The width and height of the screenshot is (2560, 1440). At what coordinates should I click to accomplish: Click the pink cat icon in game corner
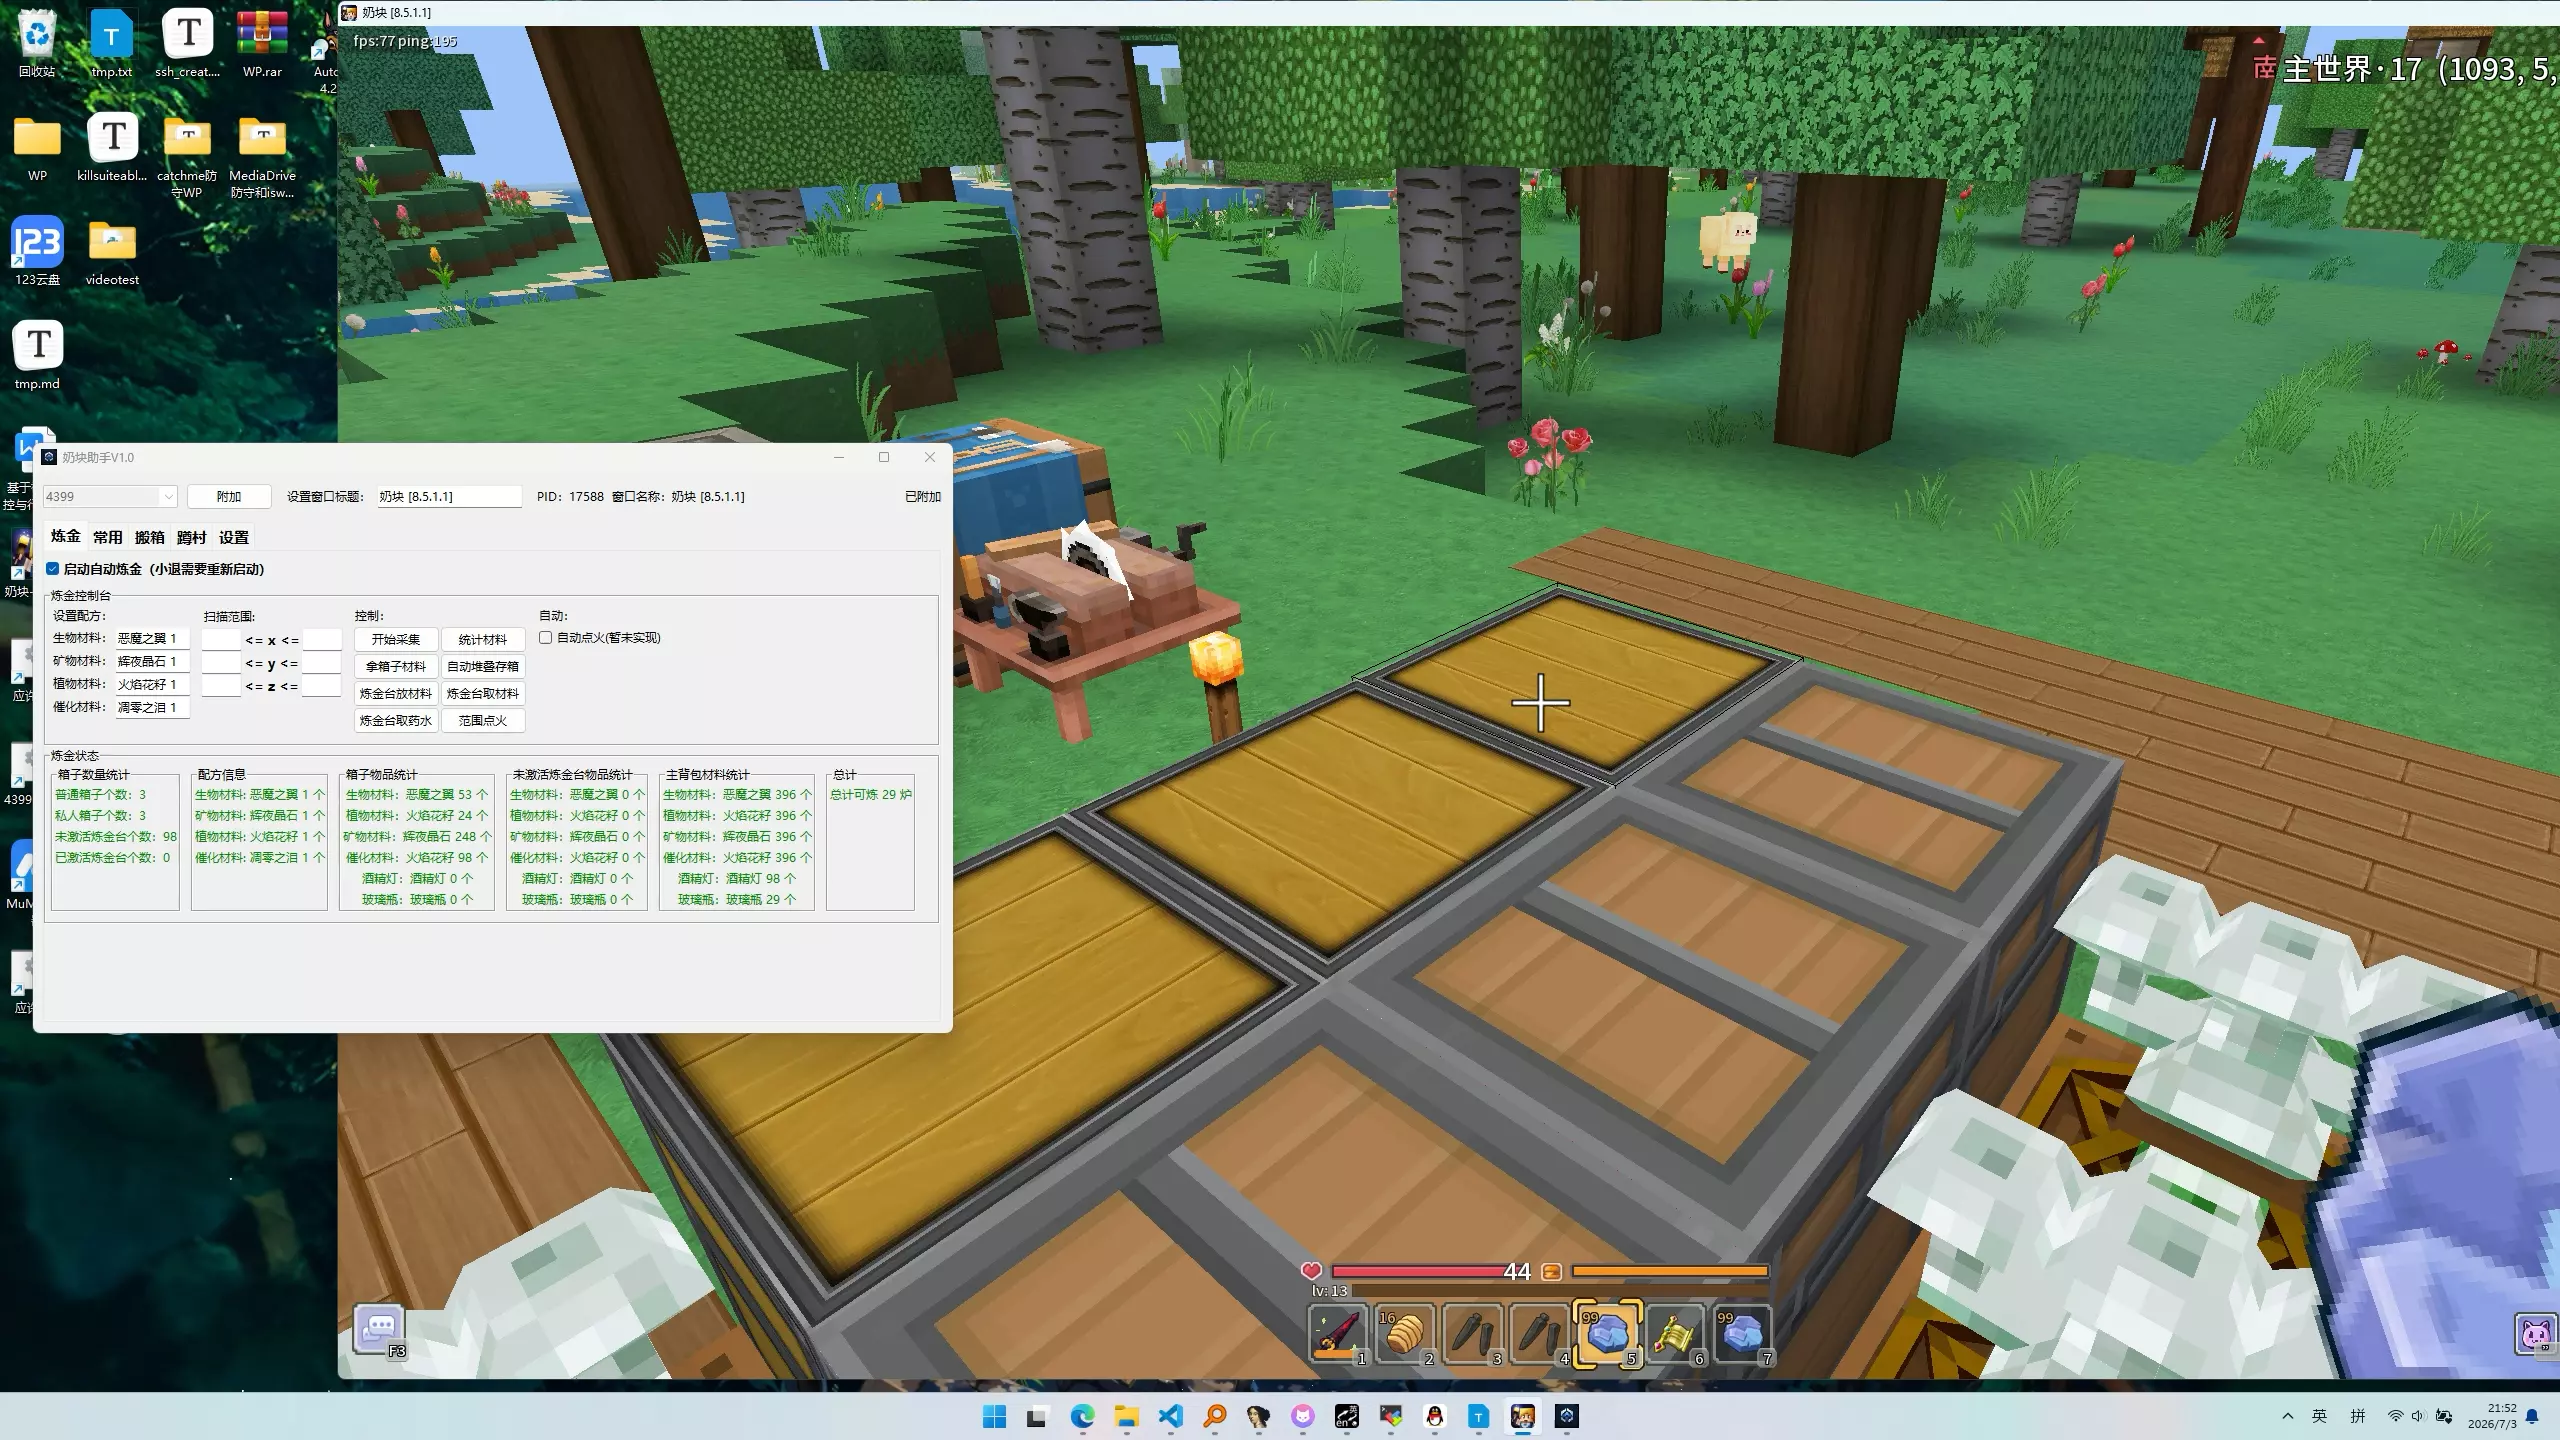(x=2536, y=1335)
